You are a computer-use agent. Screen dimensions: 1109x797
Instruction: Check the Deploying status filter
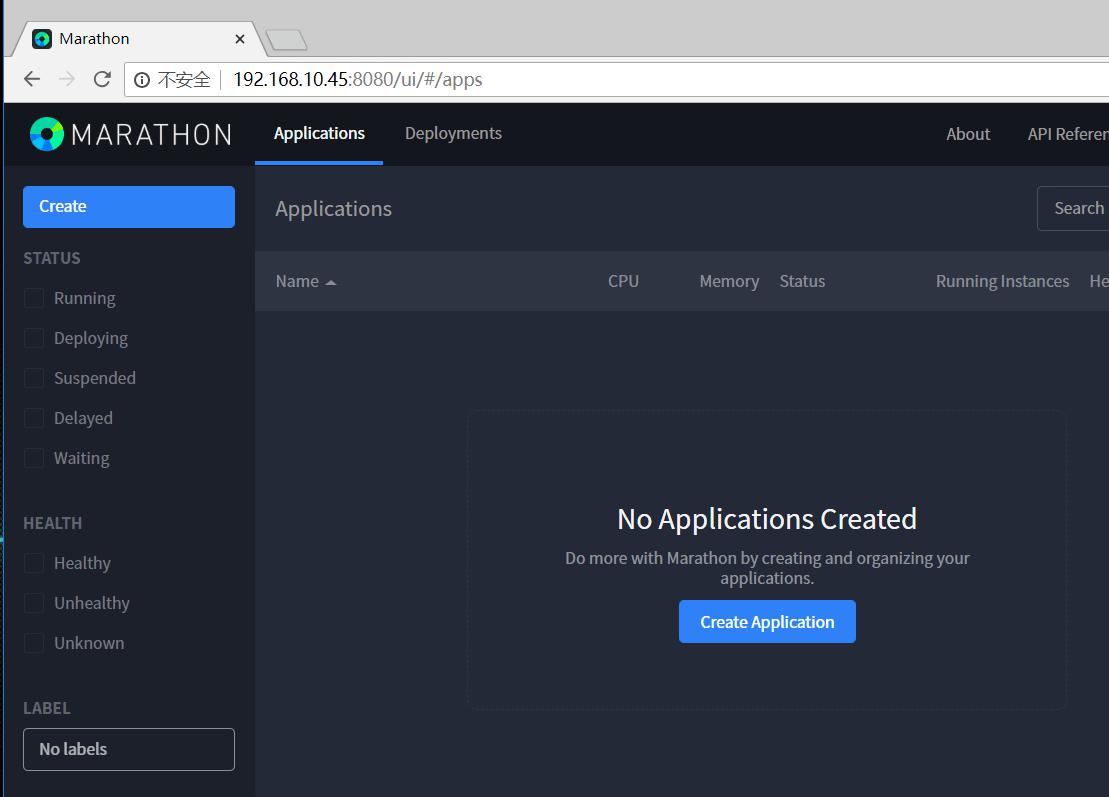(34, 338)
